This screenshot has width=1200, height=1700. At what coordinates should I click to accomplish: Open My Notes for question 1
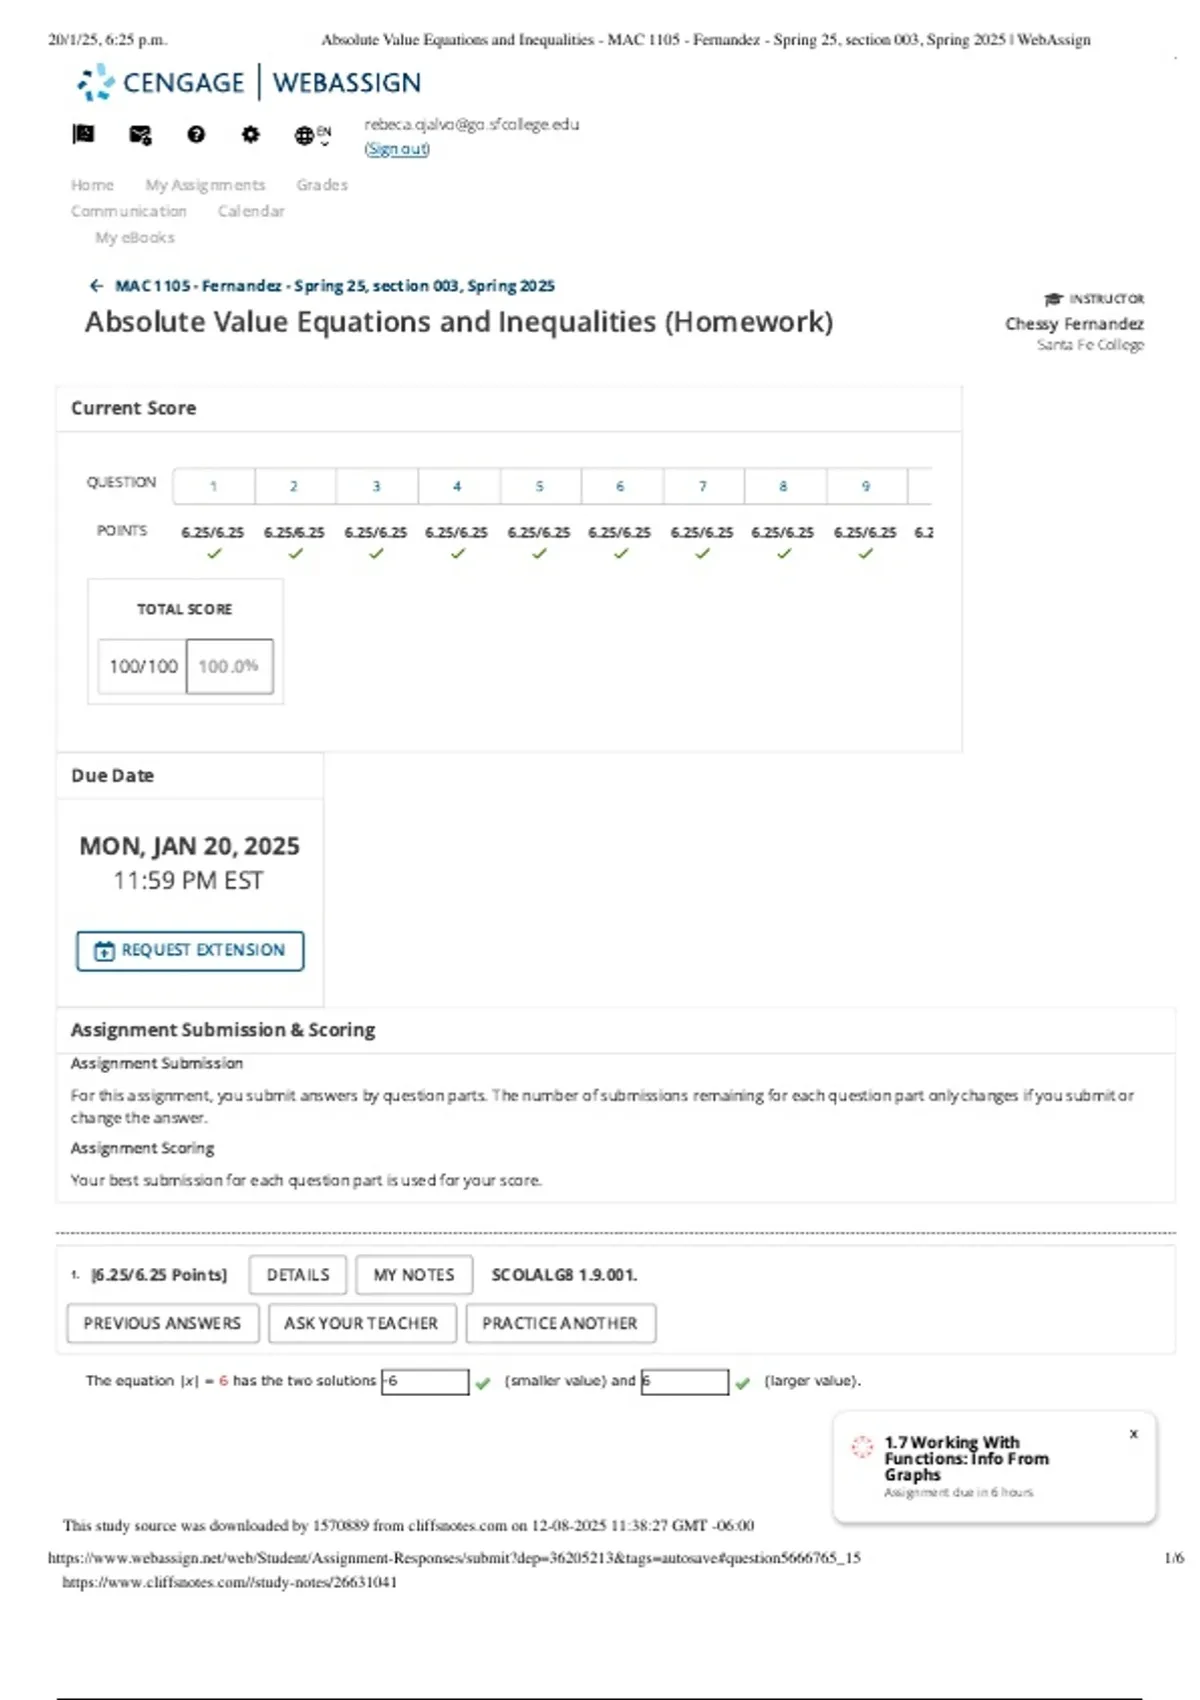tap(414, 1275)
